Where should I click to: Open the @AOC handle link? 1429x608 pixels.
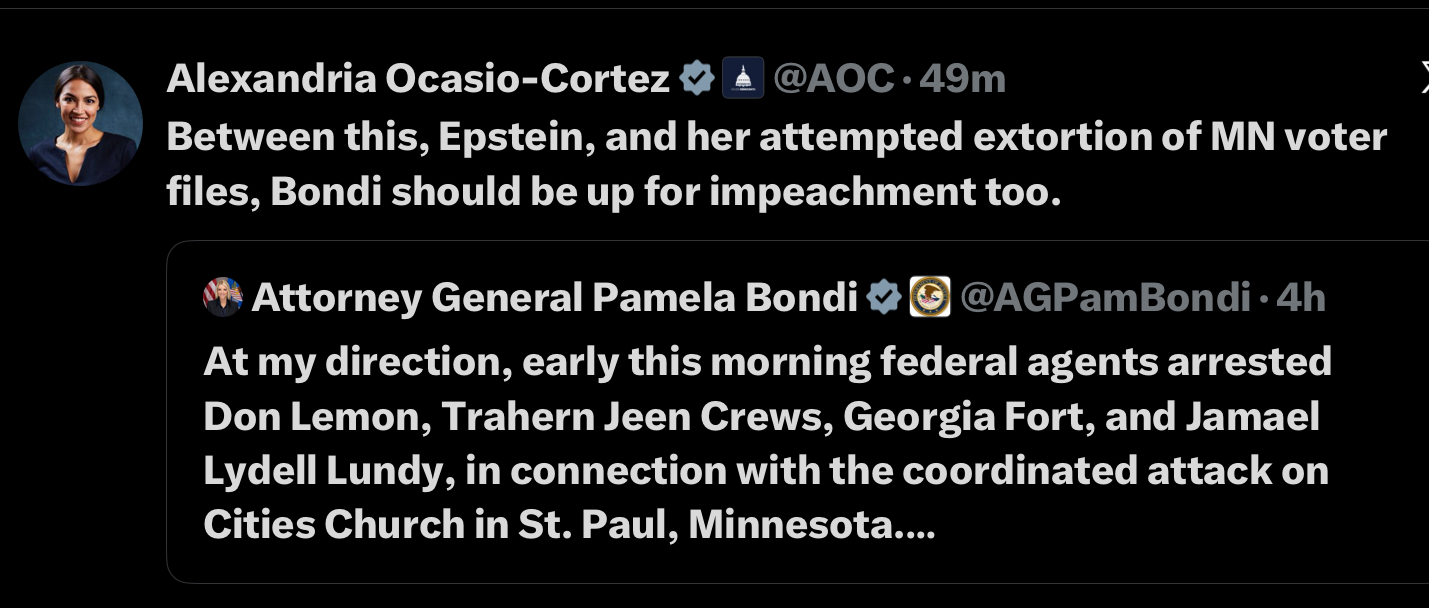pyautogui.click(x=834, y=79)
